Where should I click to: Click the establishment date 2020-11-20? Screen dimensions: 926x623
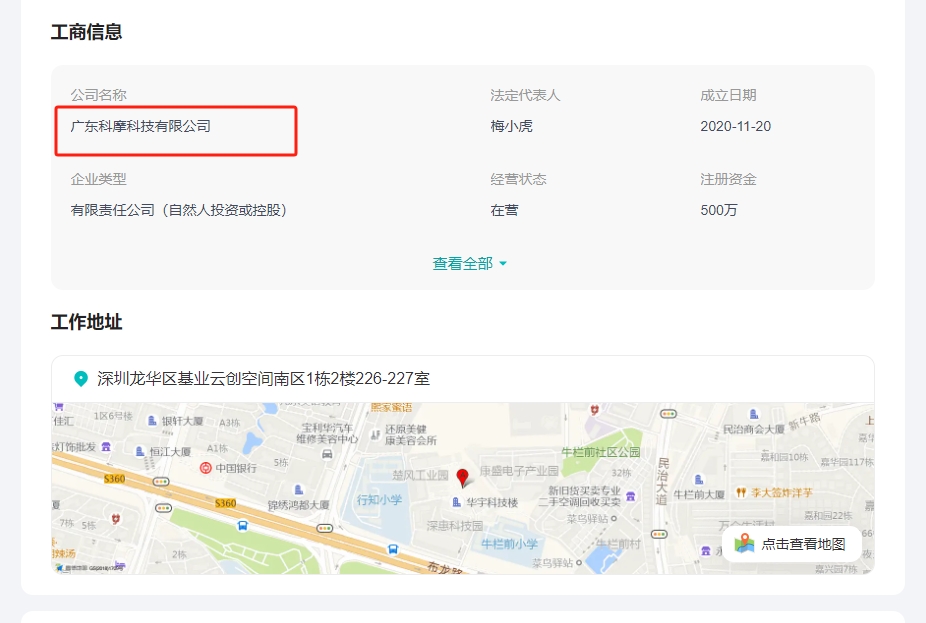point(735,127)
